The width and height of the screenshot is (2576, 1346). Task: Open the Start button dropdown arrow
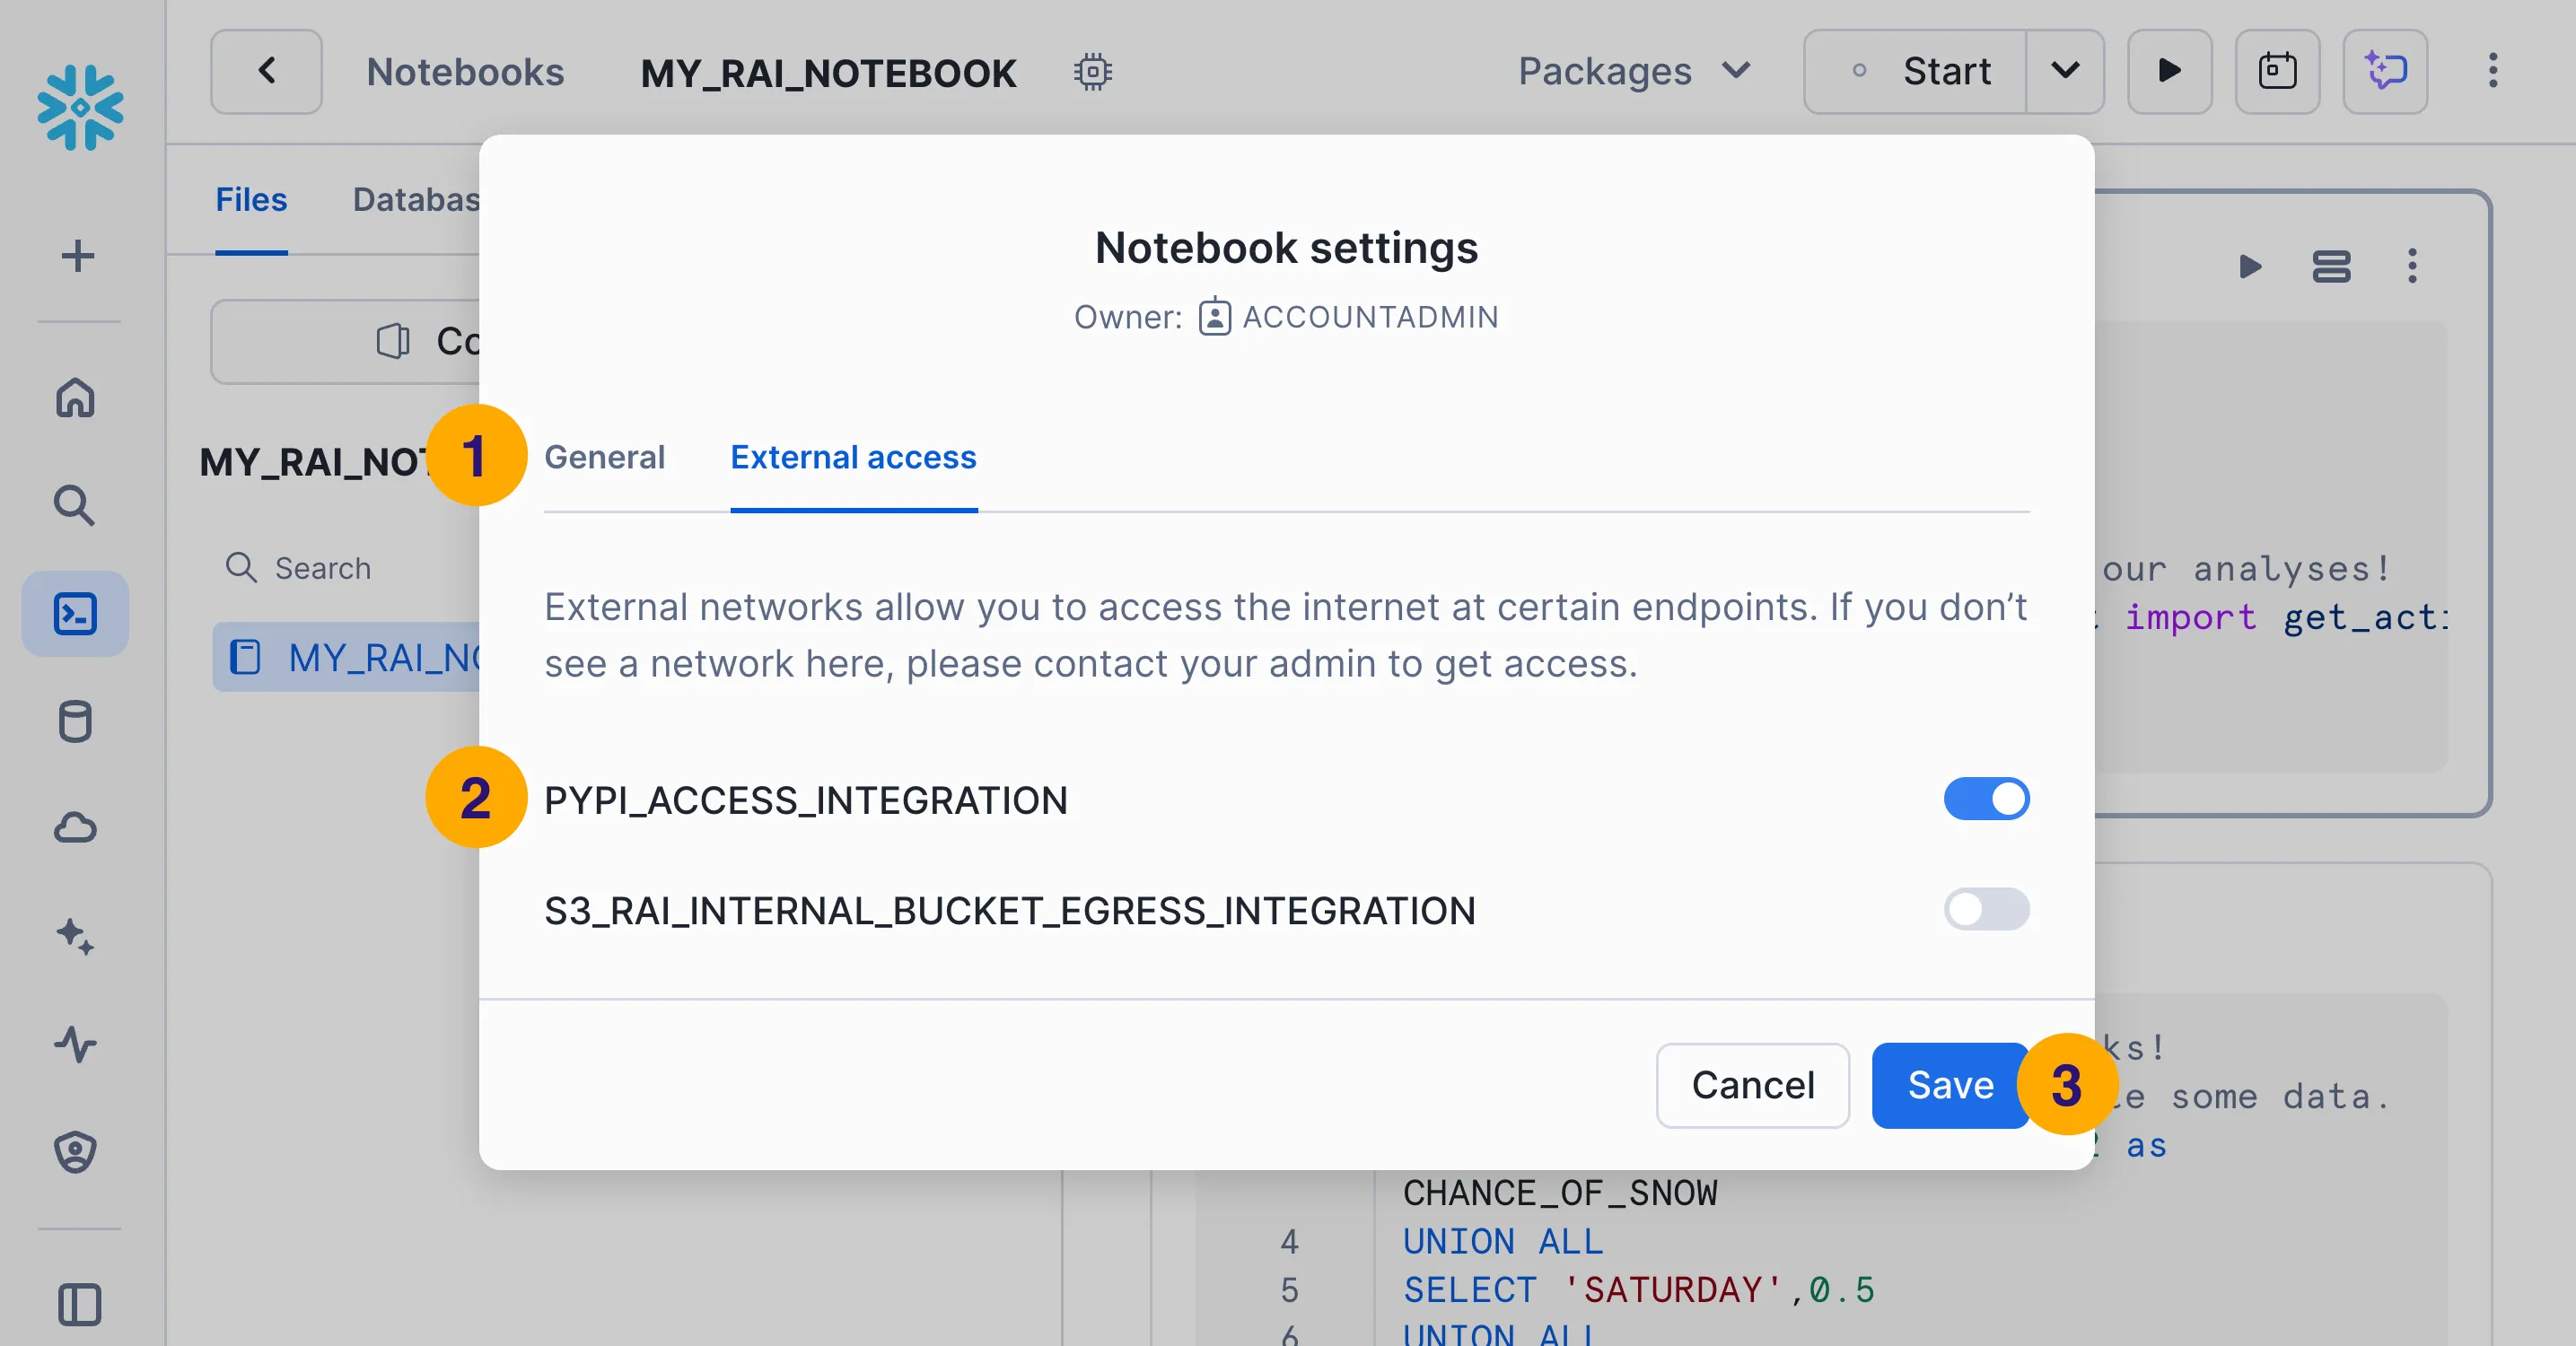click(x=2065, y=71)
